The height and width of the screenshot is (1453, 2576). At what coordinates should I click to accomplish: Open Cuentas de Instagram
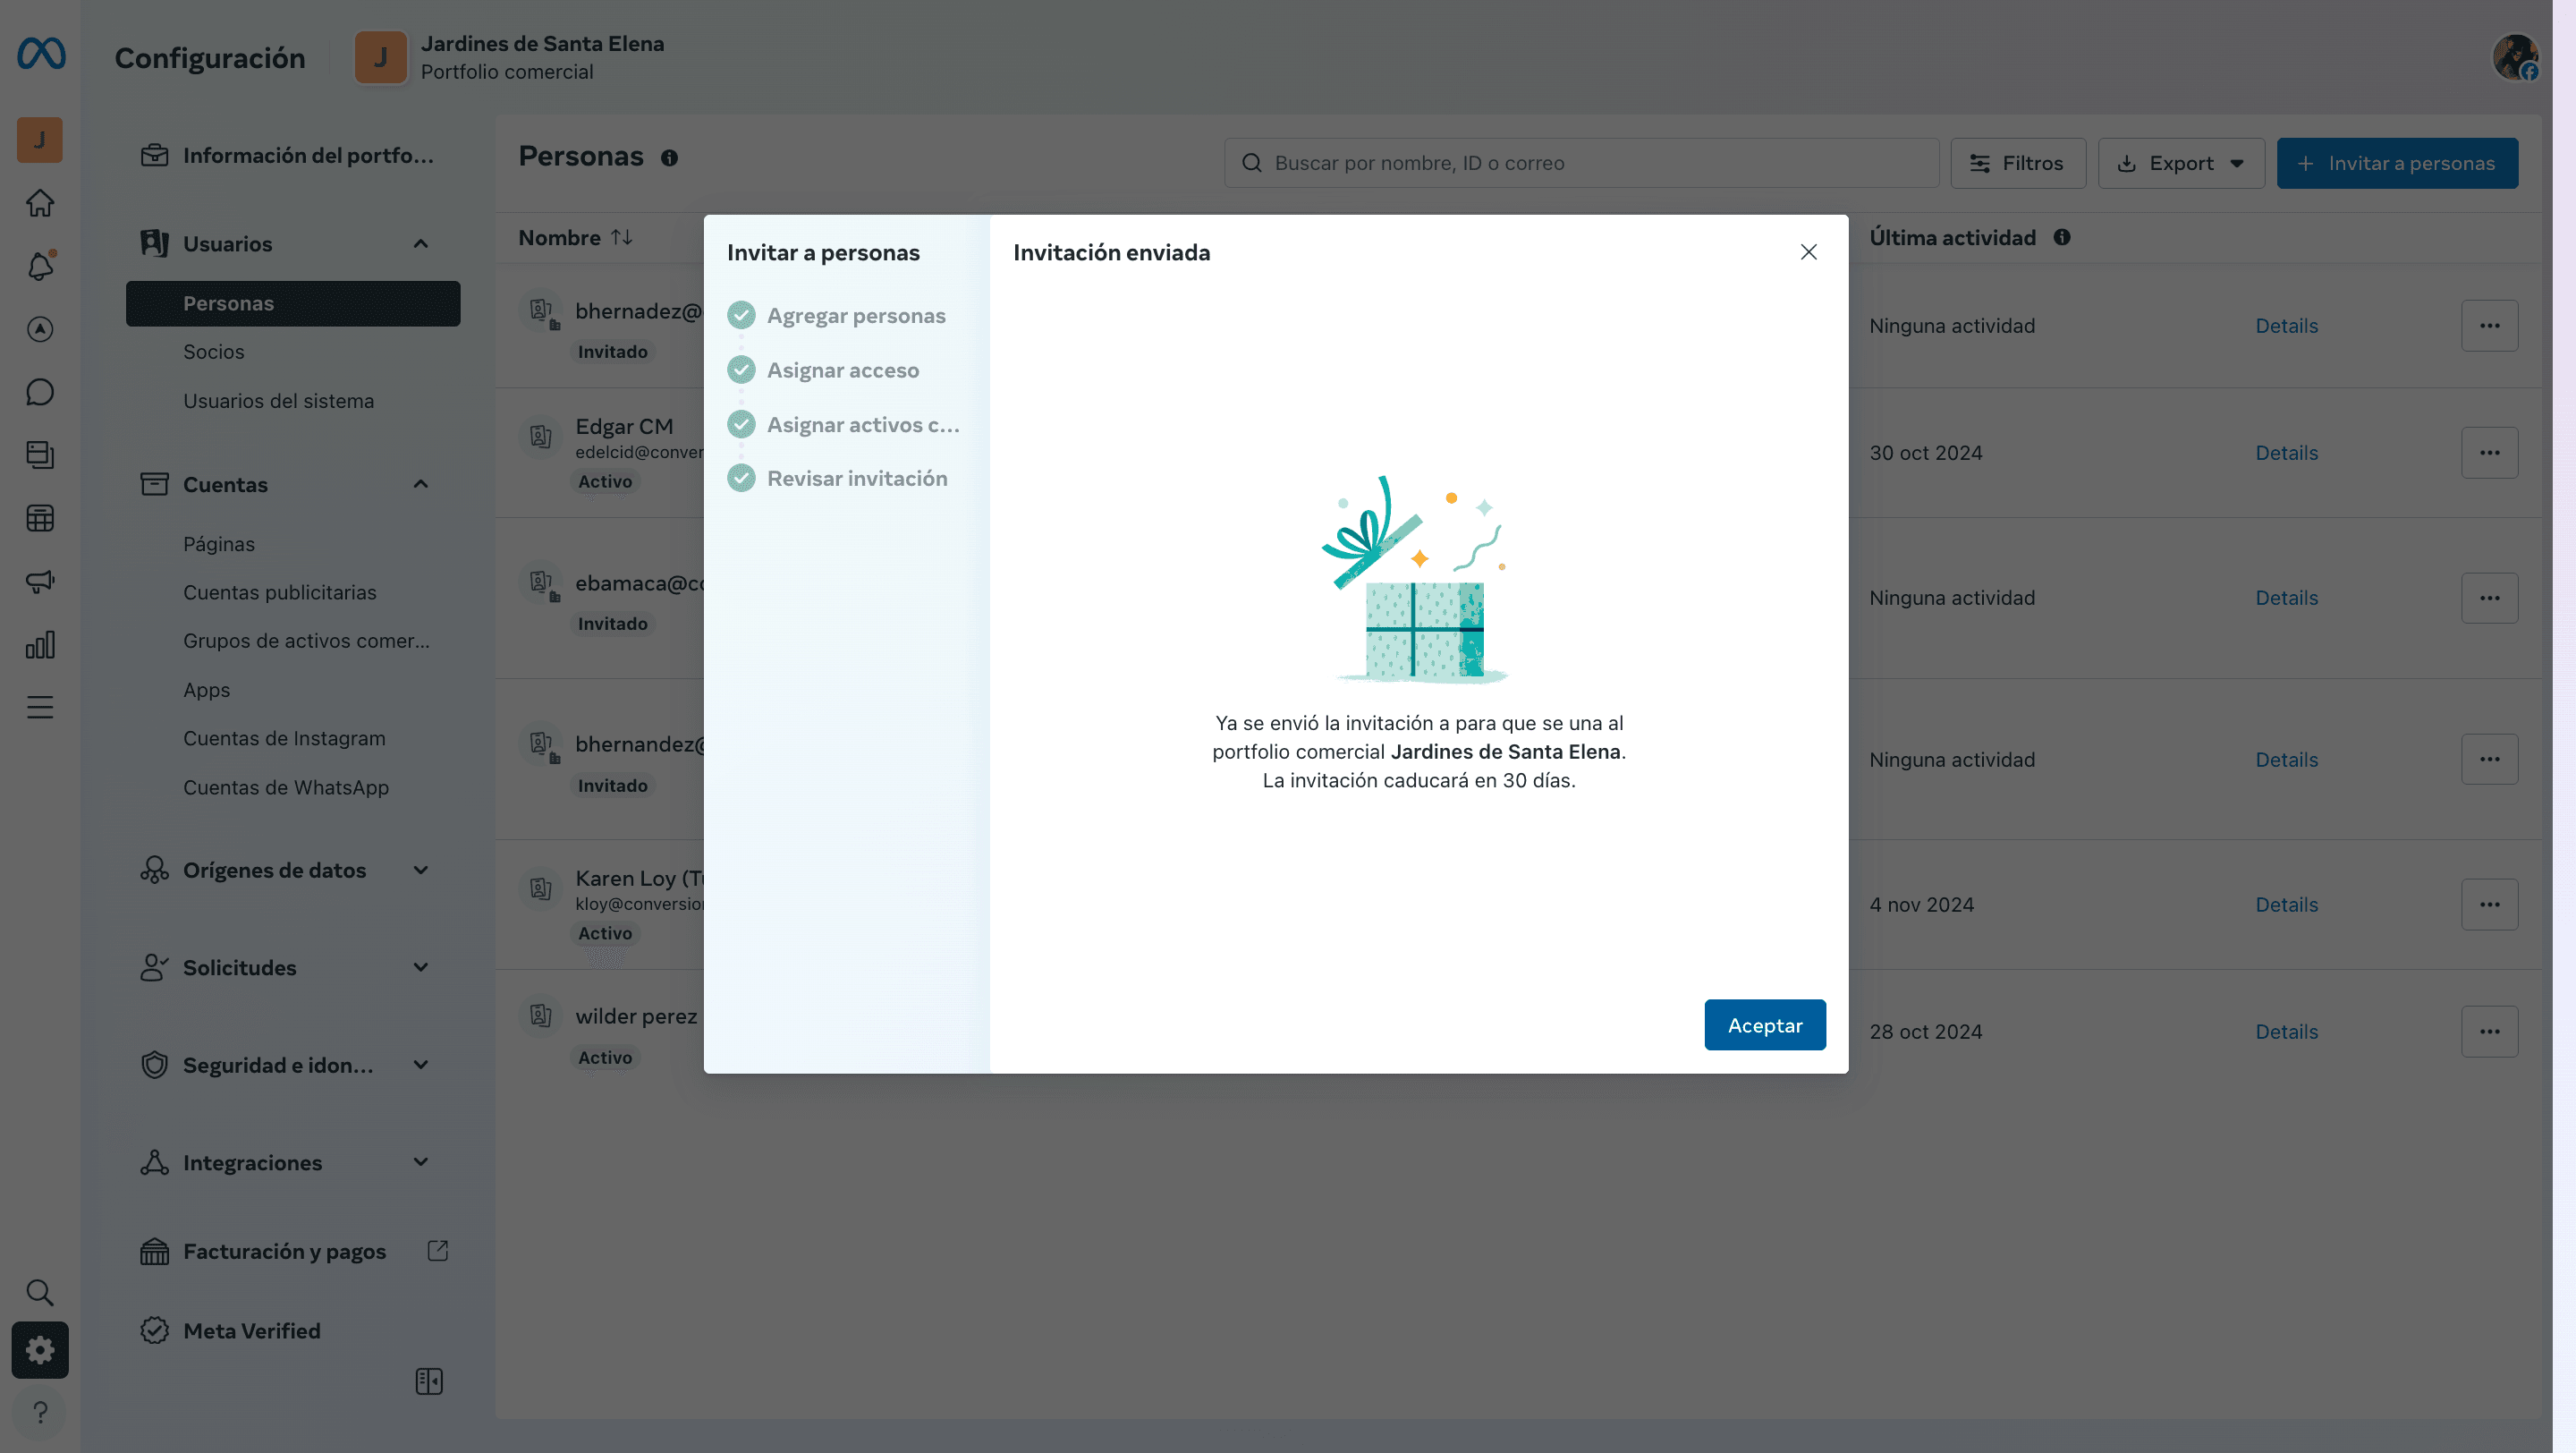pos(284,738)
